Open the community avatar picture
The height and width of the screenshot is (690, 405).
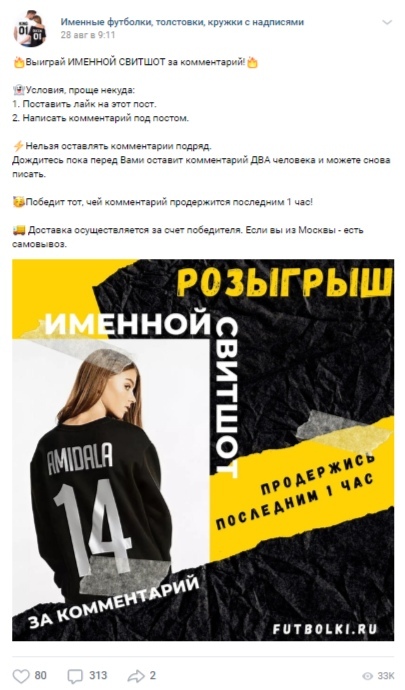30,29
